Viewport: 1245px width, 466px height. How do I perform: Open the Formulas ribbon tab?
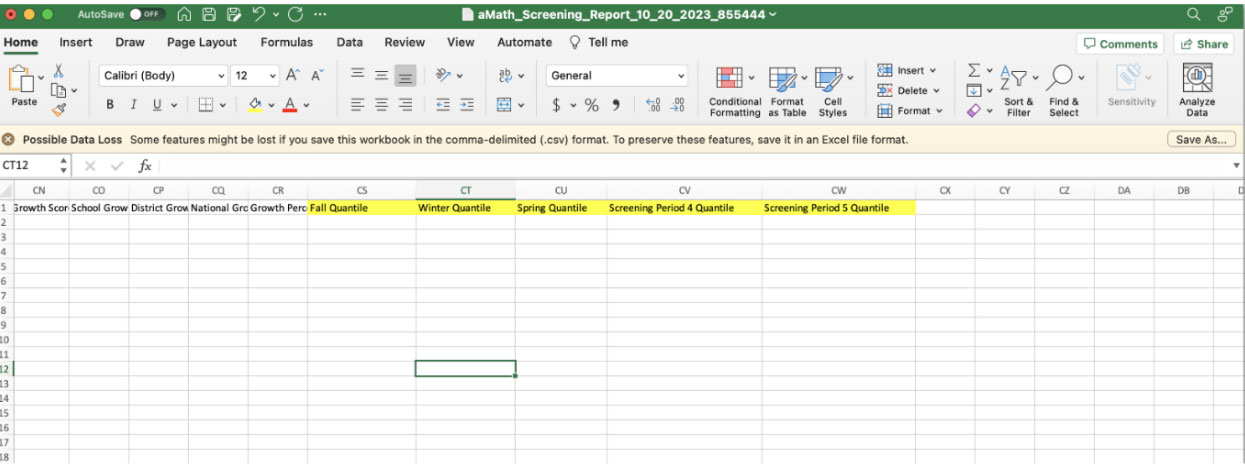point(286,43)
